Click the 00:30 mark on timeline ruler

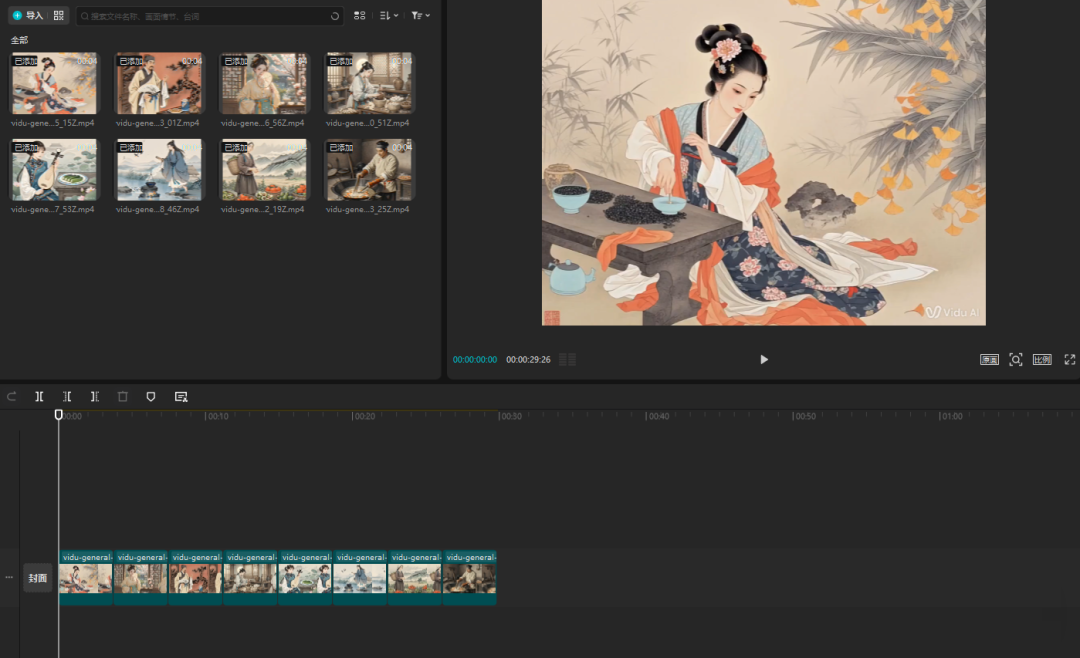pos(510,416)
